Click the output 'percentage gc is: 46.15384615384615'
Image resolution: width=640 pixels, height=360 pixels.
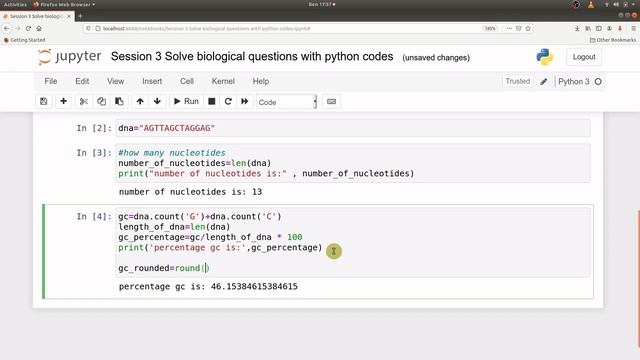tap(208, 287)
